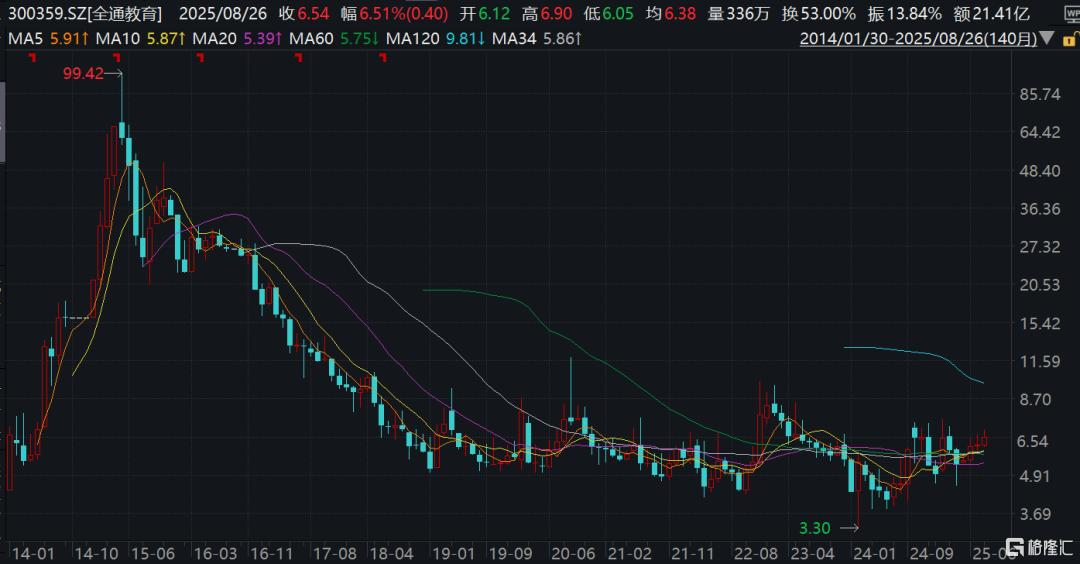Click the quote date 2025/08/26
Screen dimensions: 1080x564
[222, 14]
